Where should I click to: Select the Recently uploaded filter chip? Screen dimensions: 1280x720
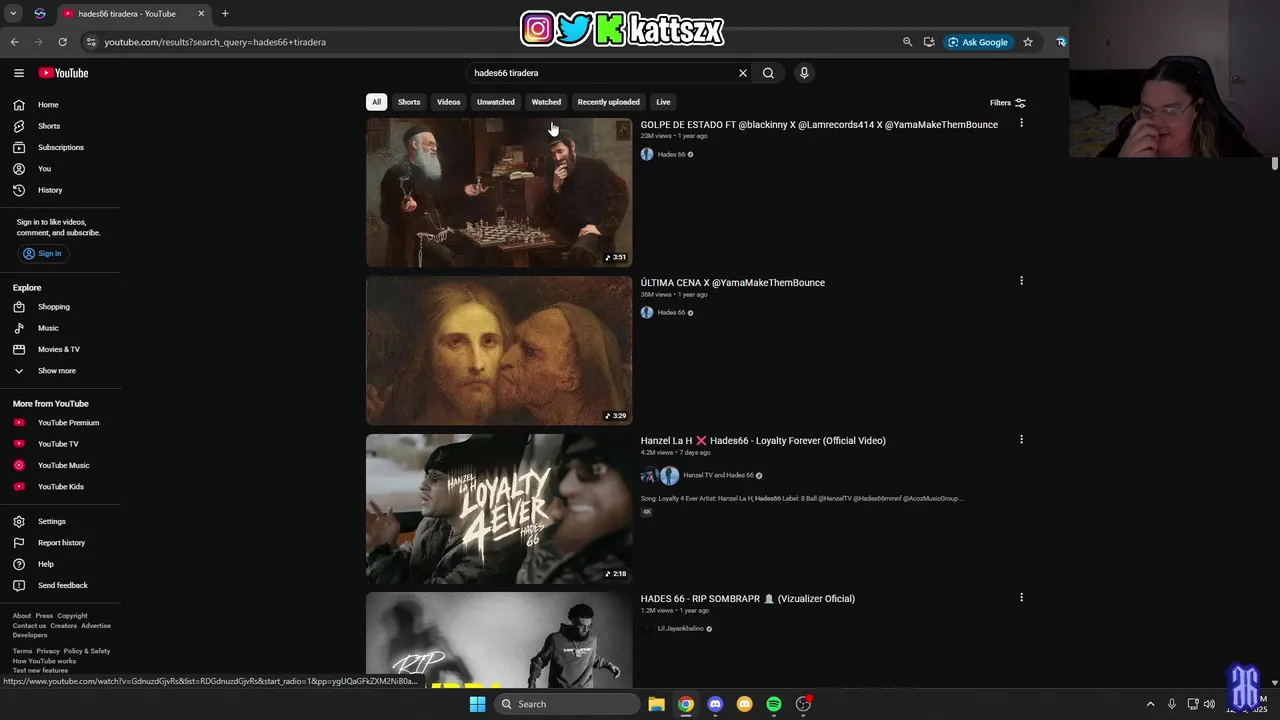608,102
